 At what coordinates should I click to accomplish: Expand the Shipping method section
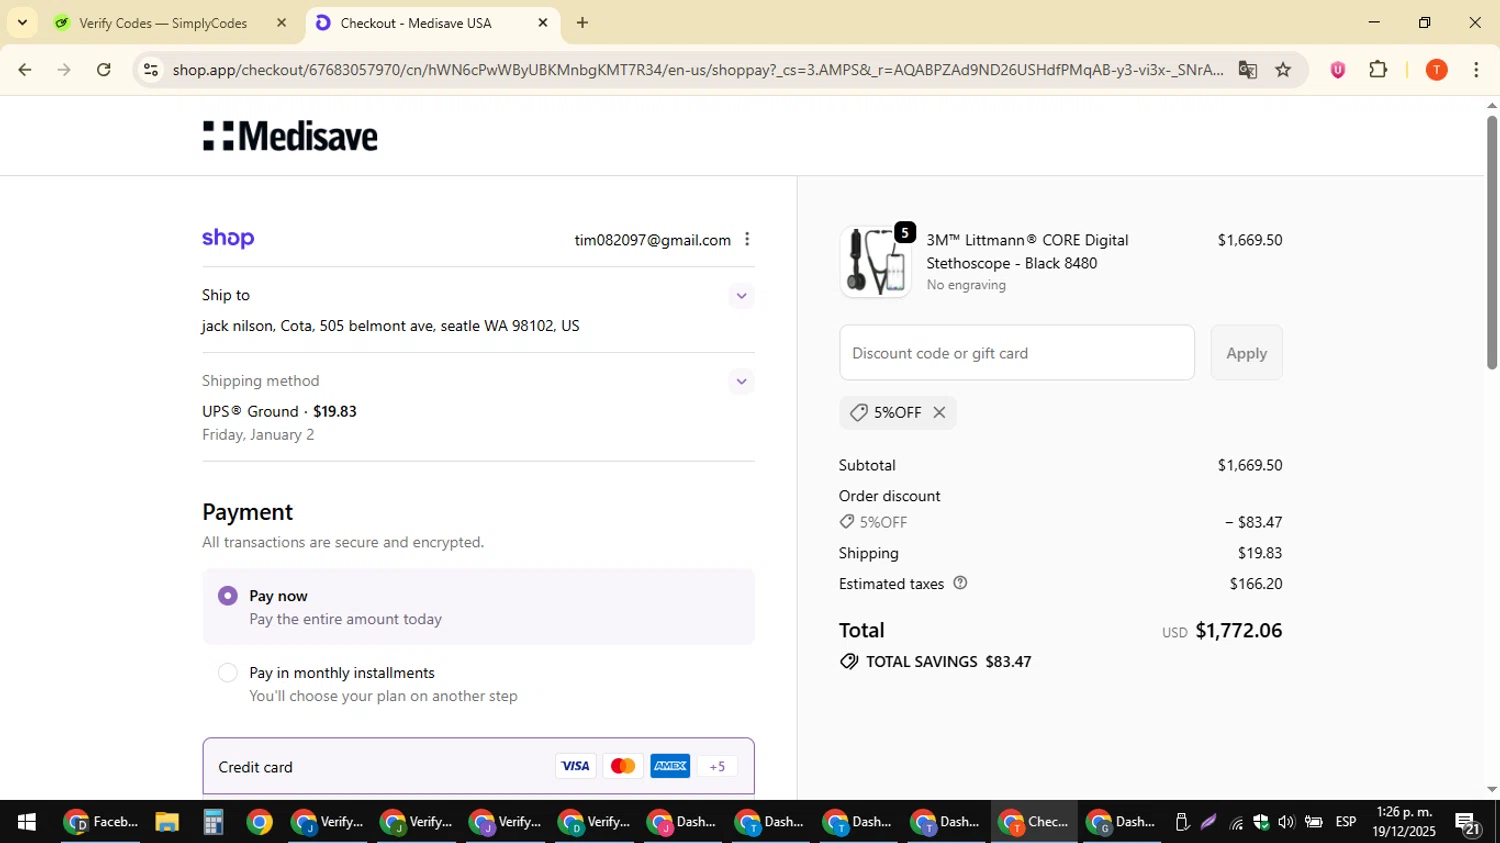pyautogui.click(x=741, y=381)
